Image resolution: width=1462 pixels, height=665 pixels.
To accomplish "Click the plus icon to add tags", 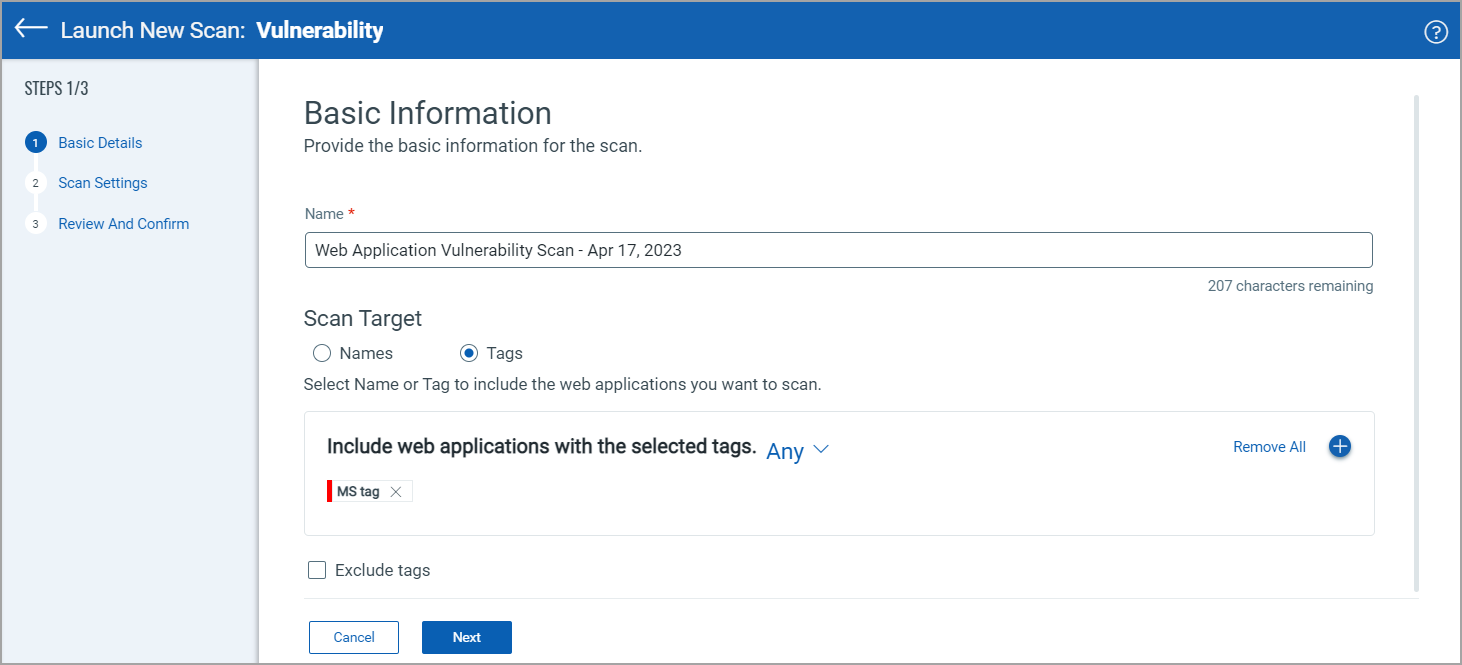I will click(x=1340, y=447).
